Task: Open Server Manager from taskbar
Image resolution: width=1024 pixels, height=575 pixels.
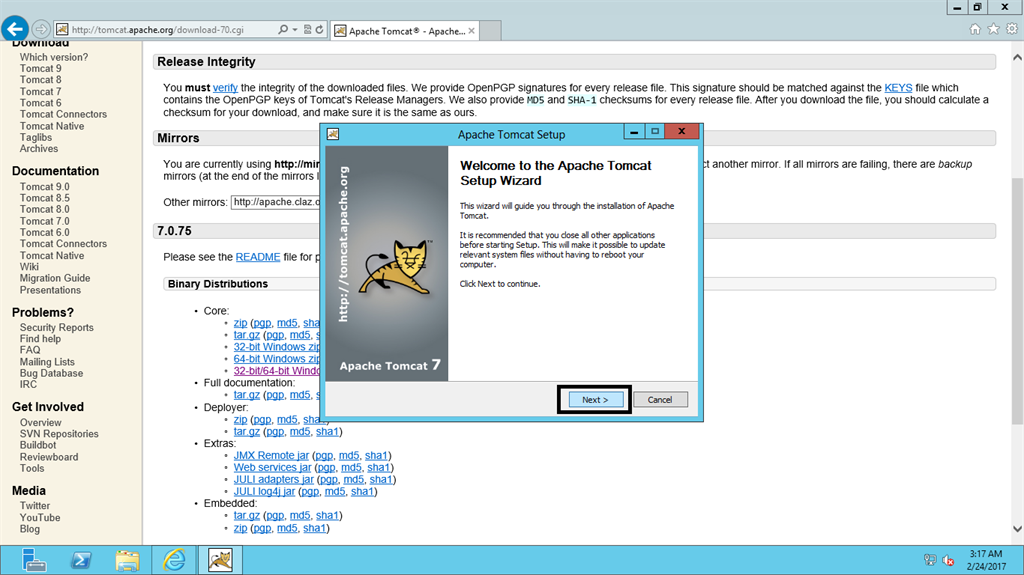Action: coord(33,560)
